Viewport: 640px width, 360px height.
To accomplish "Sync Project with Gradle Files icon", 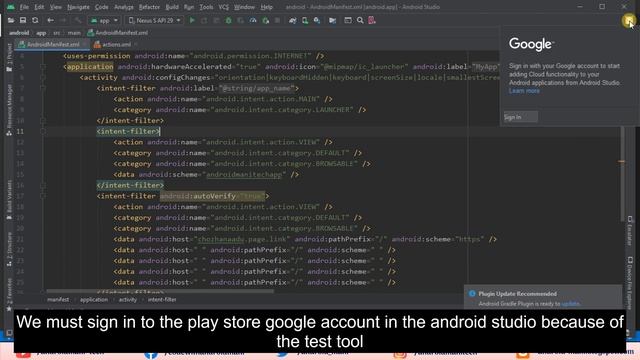I will (x=293, y=20).
